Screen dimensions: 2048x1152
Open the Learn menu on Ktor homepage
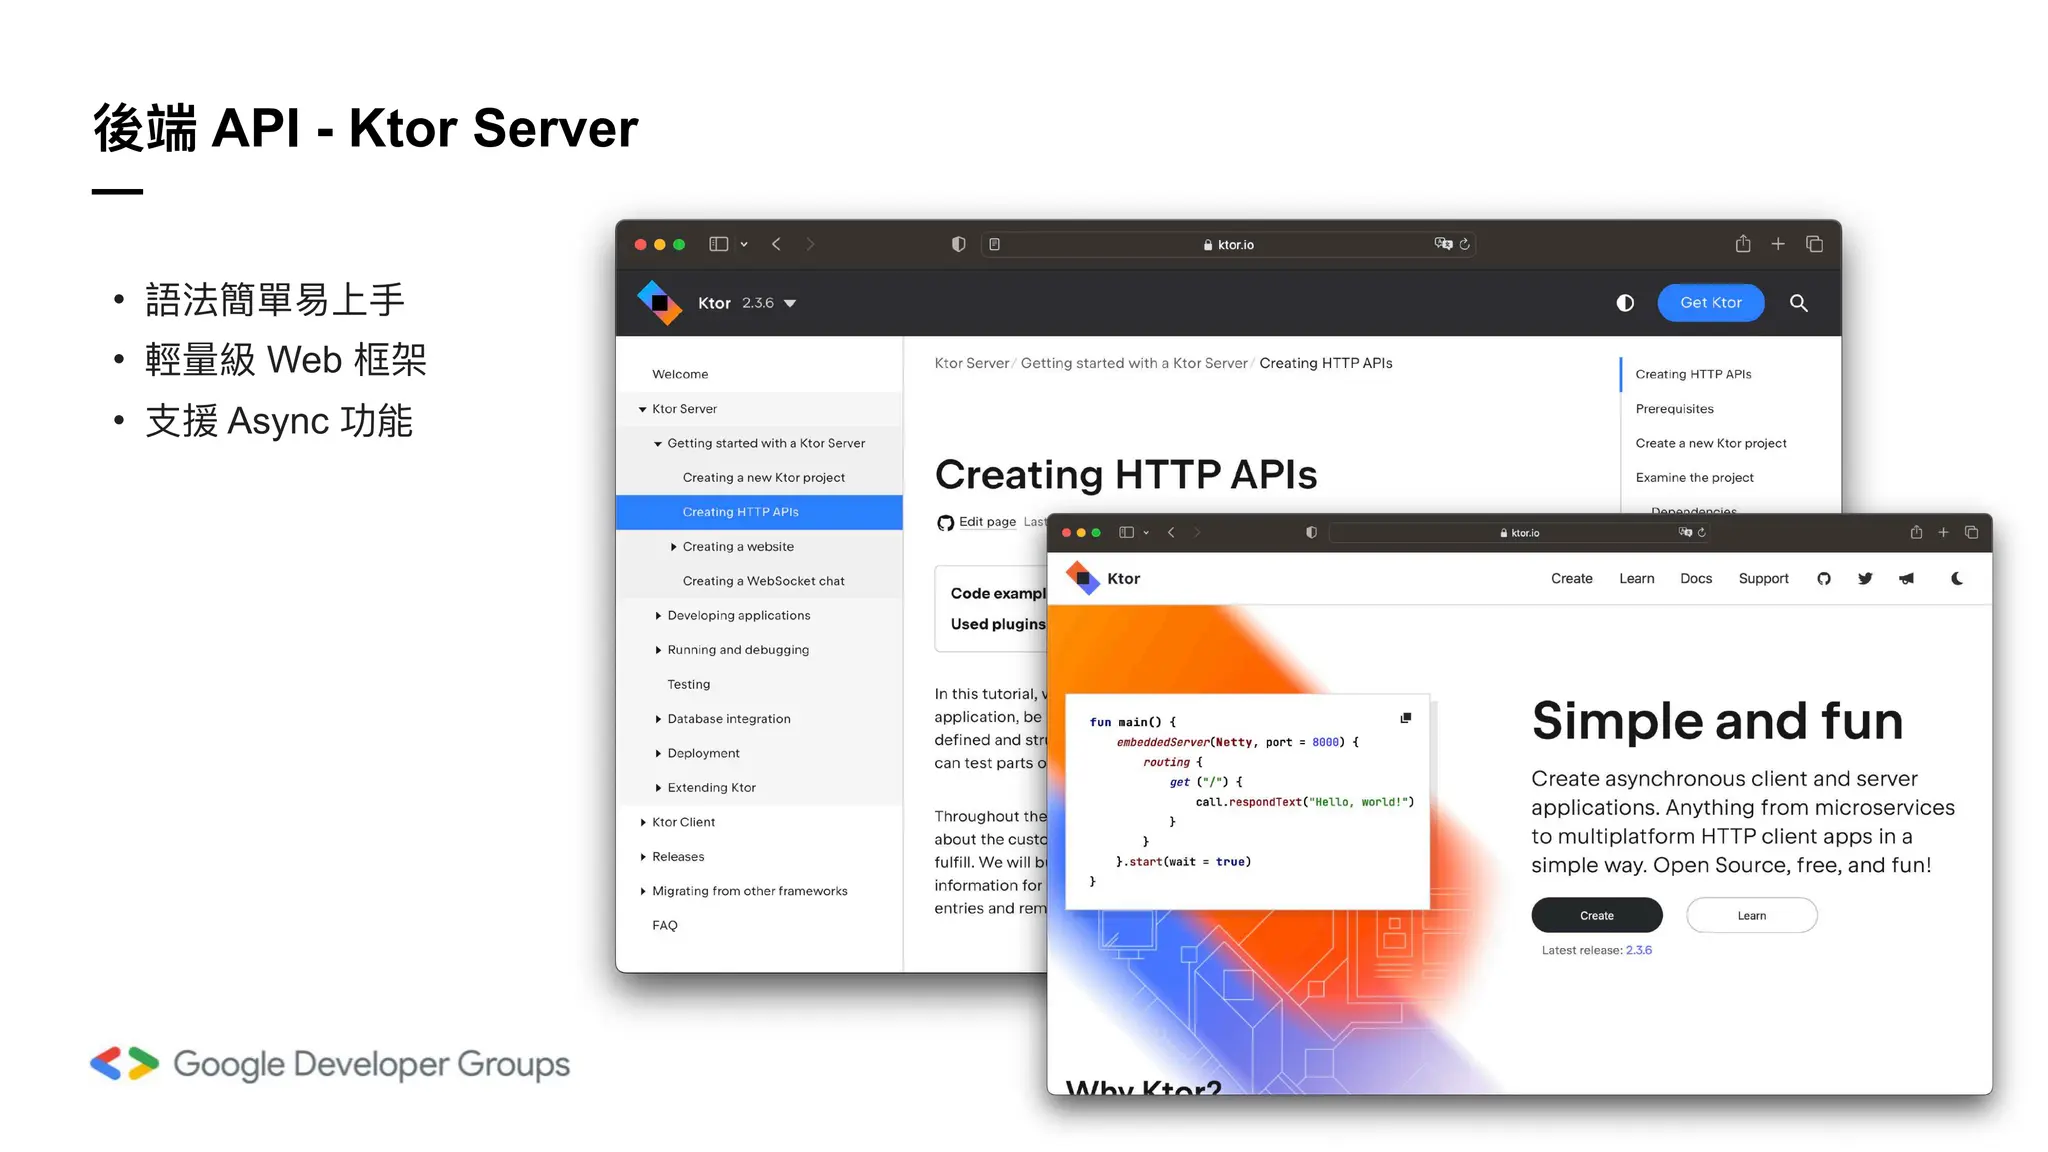click(x=1636, y=579)
